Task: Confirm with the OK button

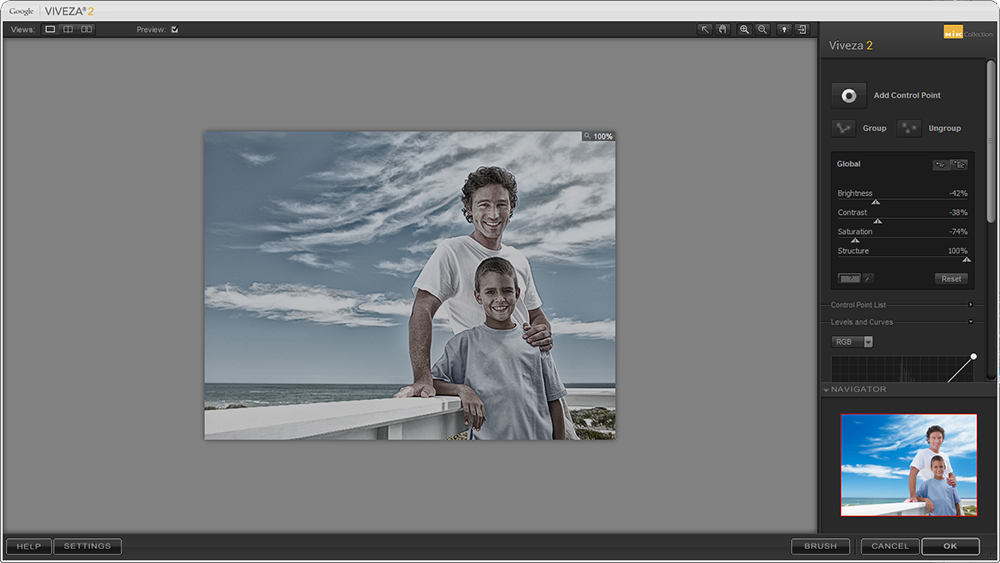Action: [950, 546]
